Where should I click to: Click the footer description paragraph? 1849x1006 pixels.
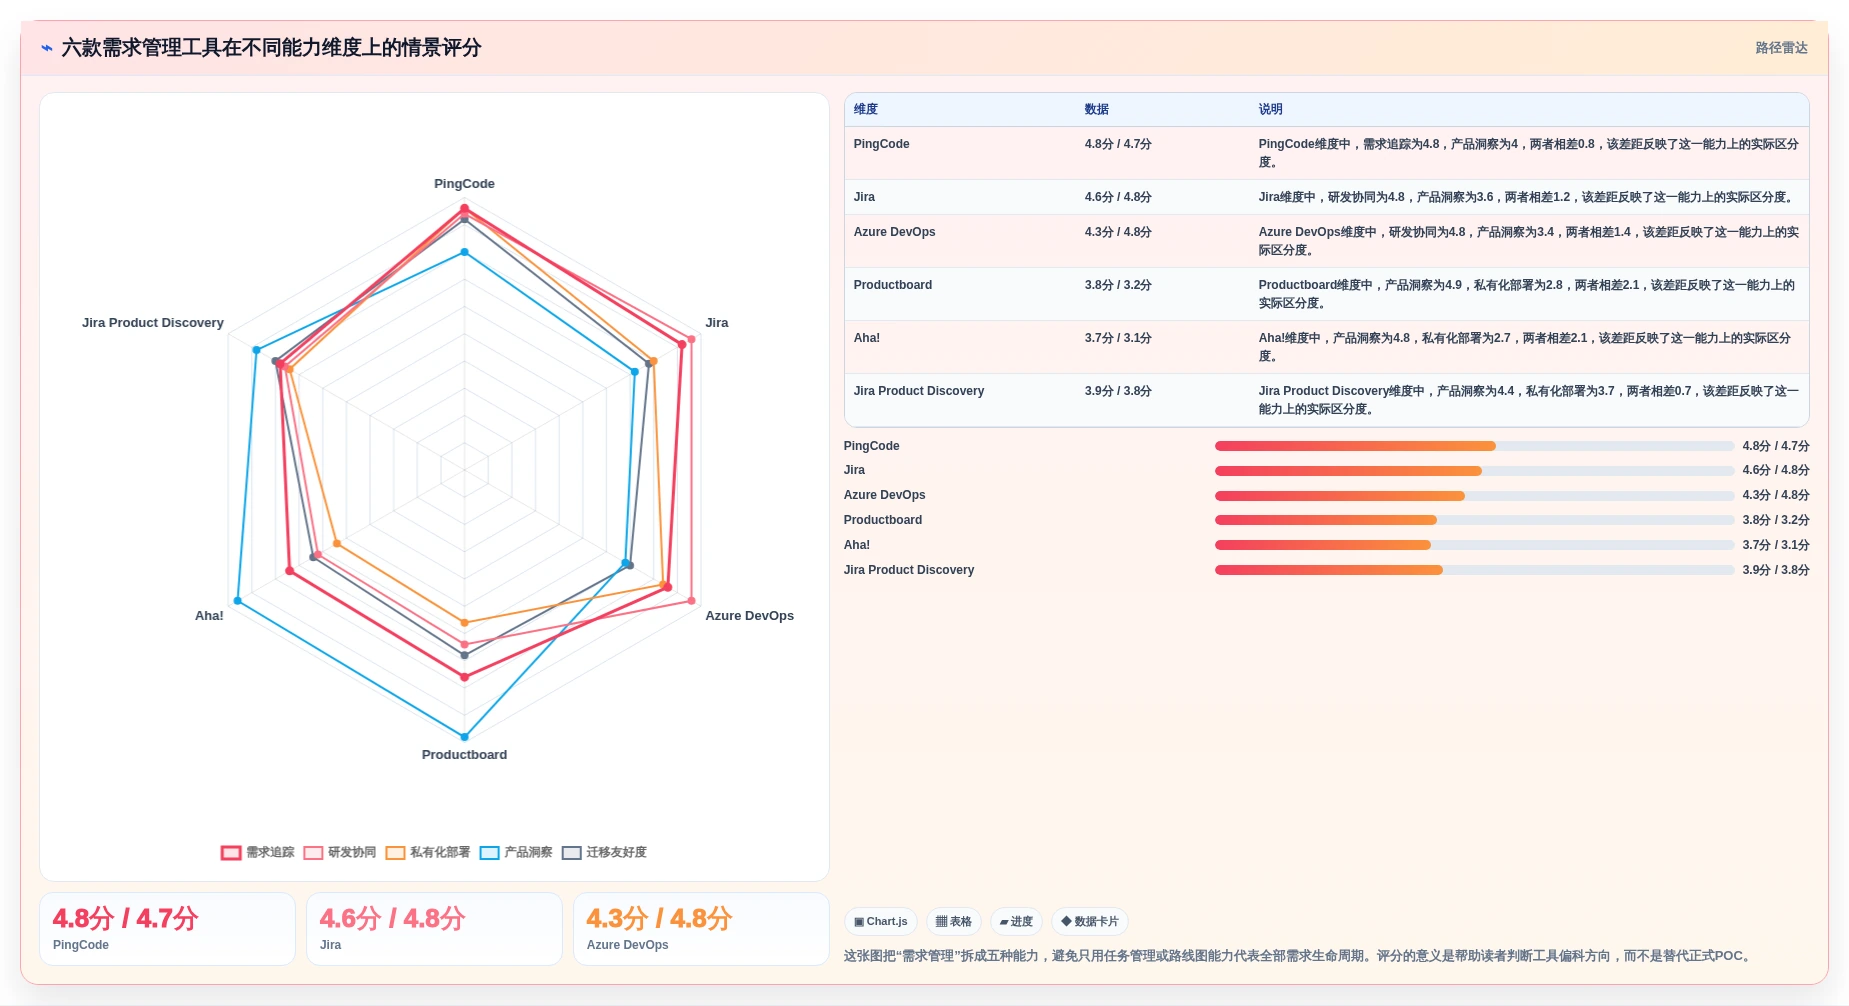point(1299,956)
